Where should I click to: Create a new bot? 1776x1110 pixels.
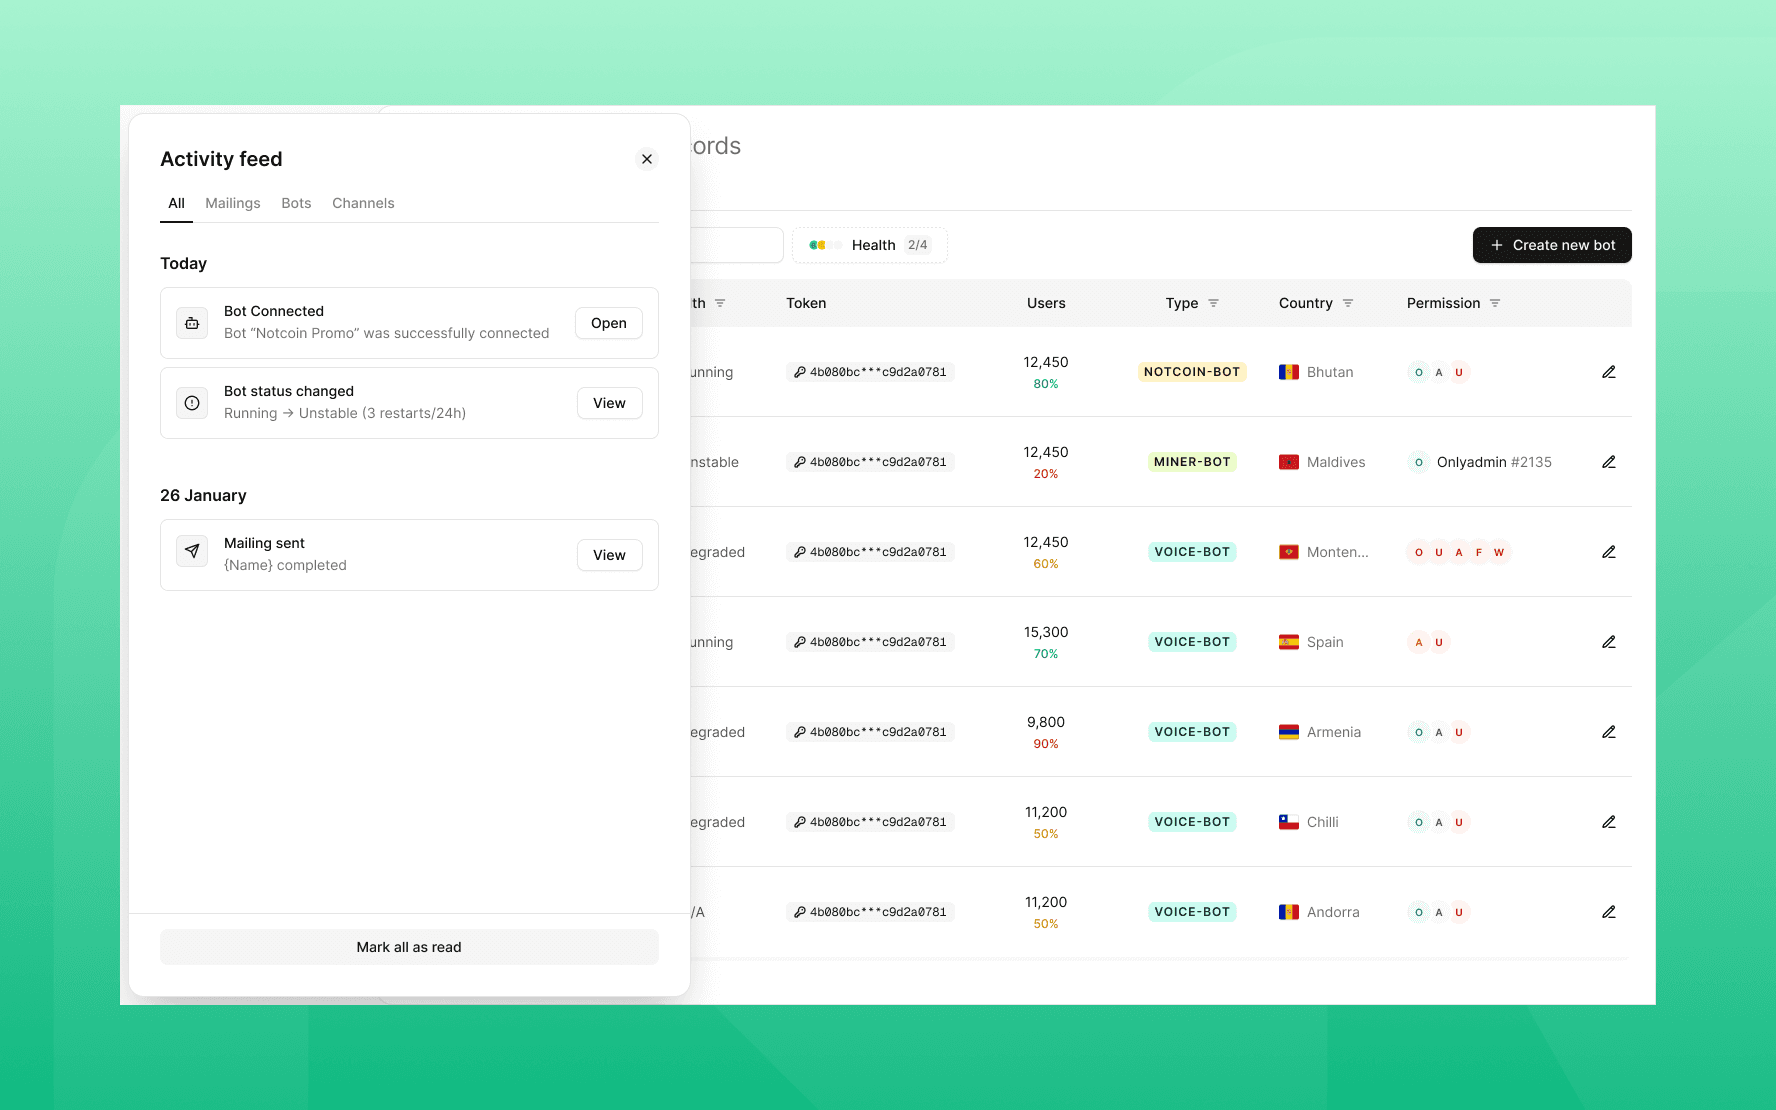click(x=1551, y=245)
